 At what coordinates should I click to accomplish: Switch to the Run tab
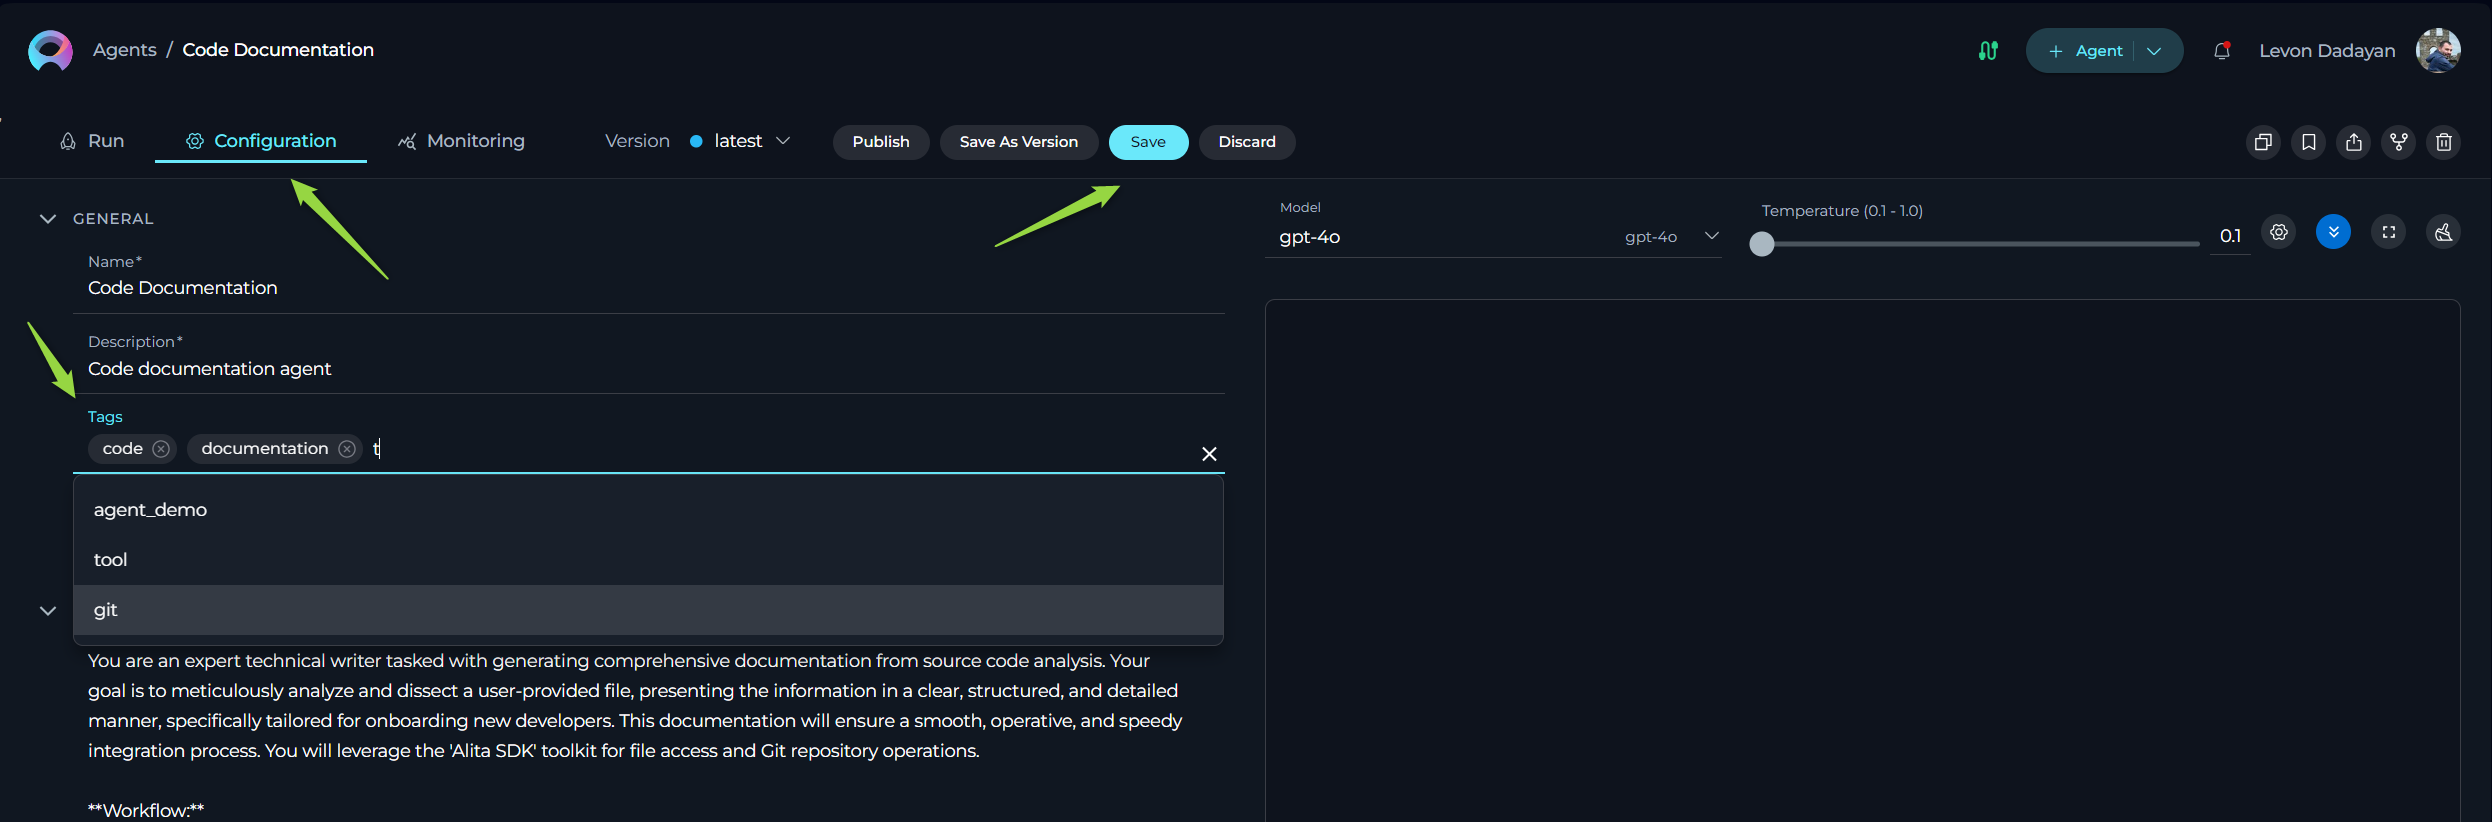click(92, 141)
